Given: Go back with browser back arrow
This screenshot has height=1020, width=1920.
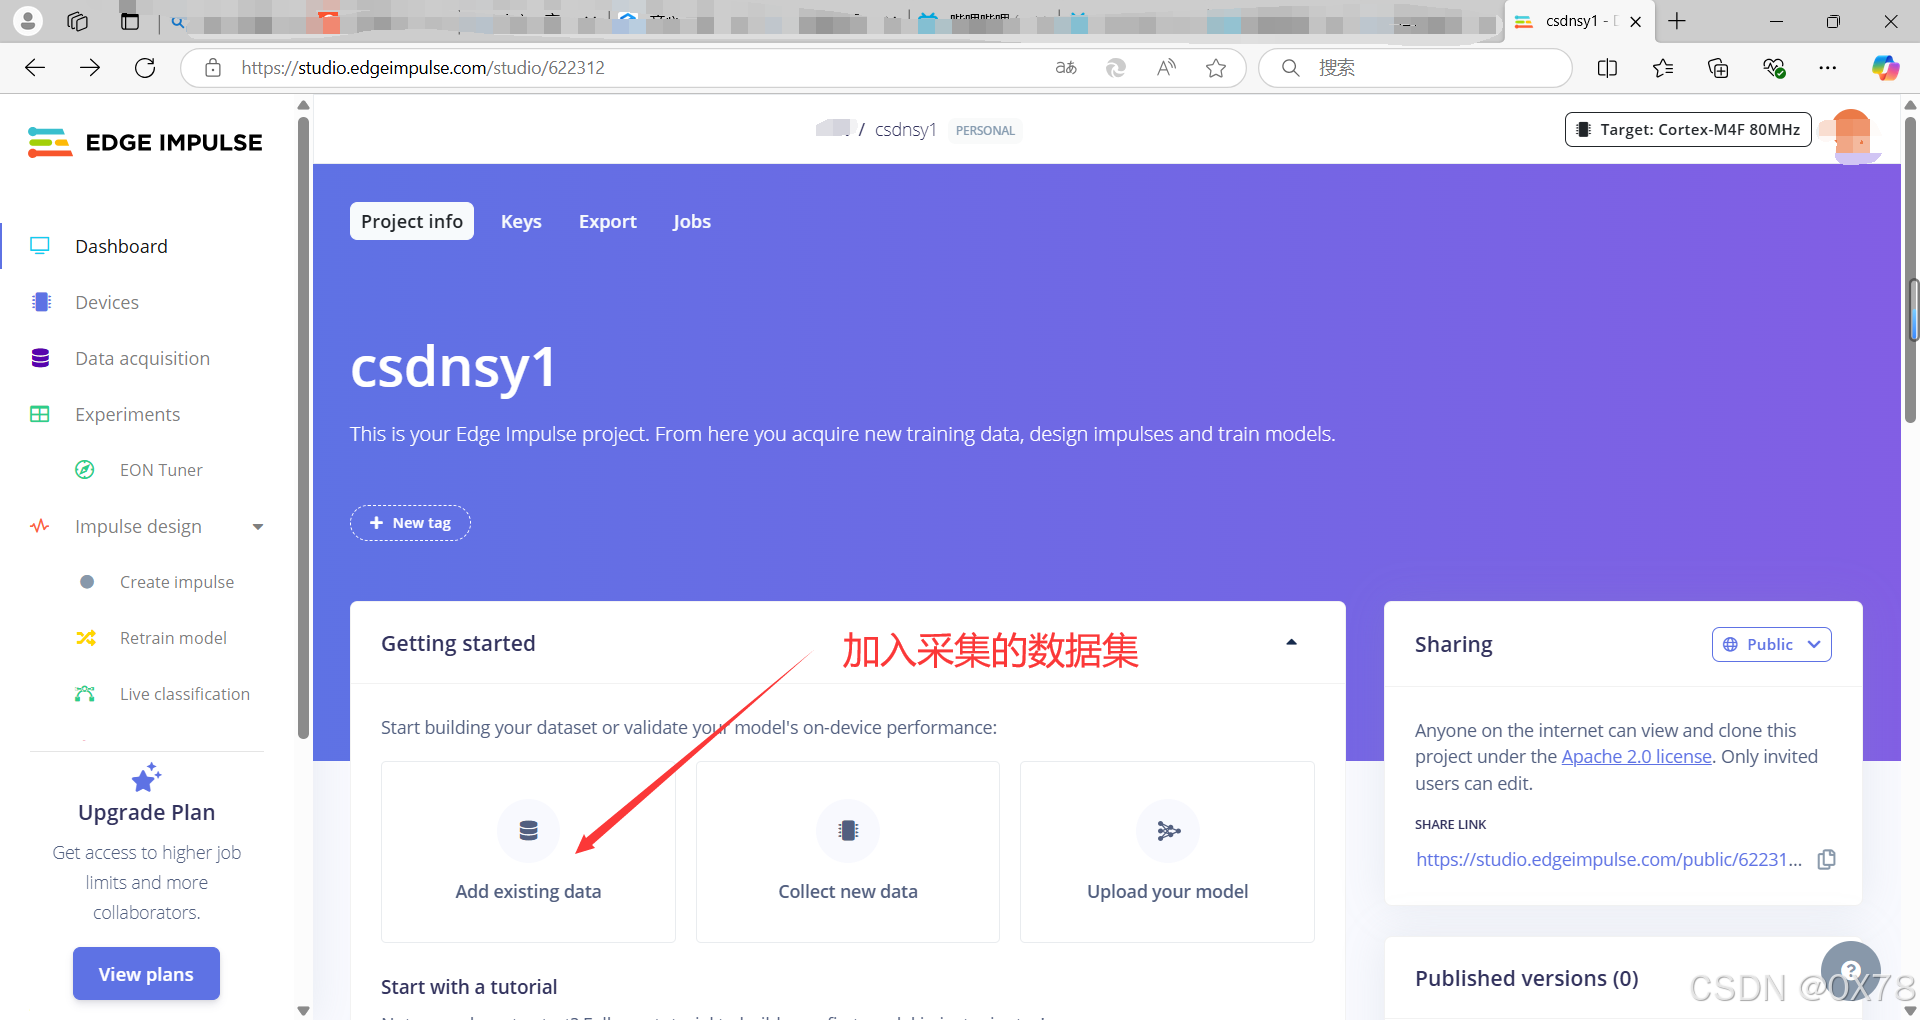Looking at the screenshot, I should pos(35,68).
